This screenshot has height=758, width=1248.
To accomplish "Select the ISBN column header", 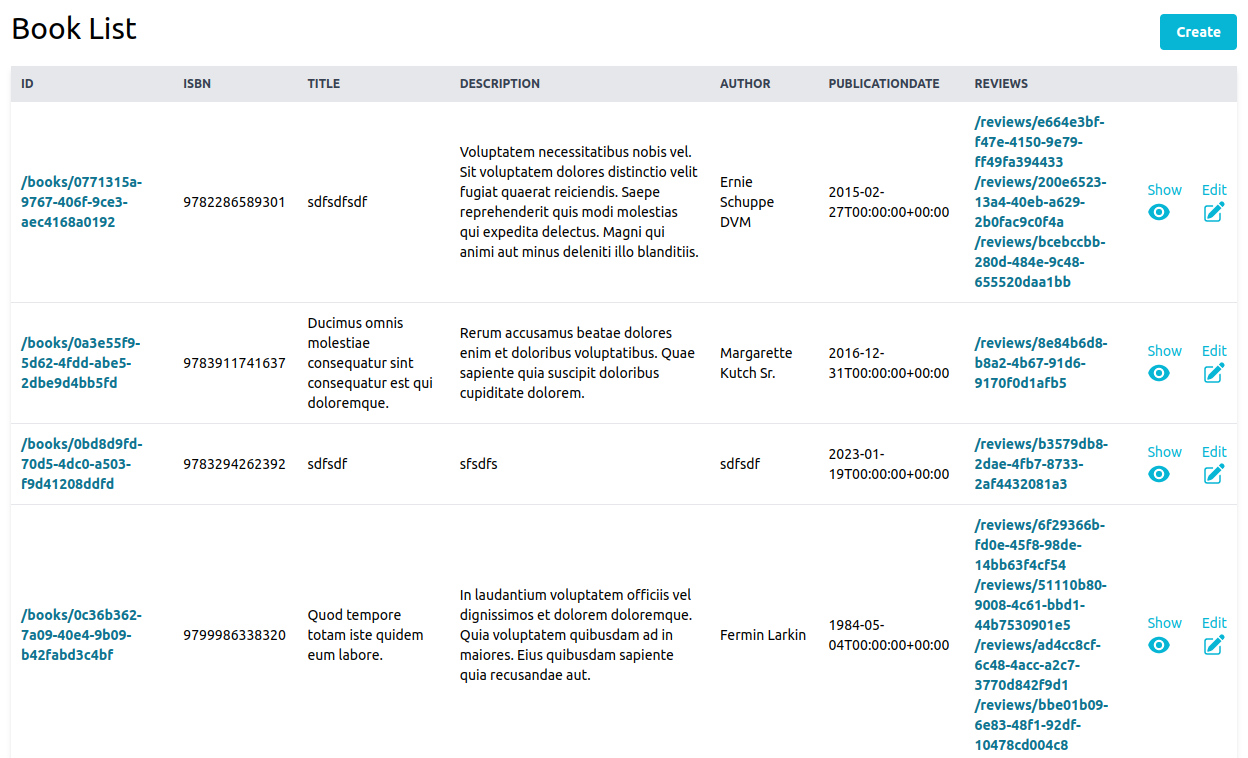I will pos(197,84).
